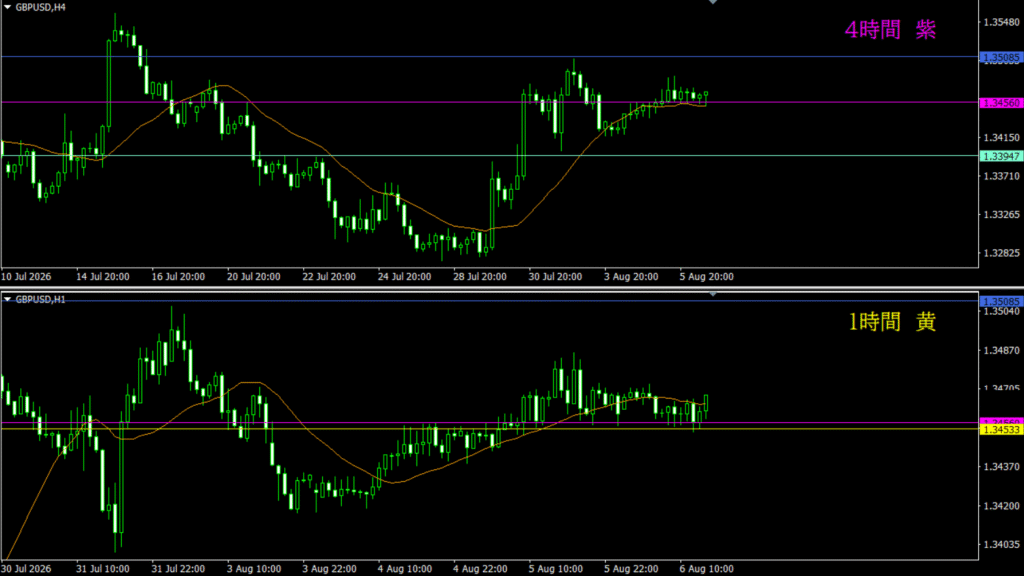Click the 1.35480 price scale value
Screen dimensions: 1024x576
pos(1001,22)
